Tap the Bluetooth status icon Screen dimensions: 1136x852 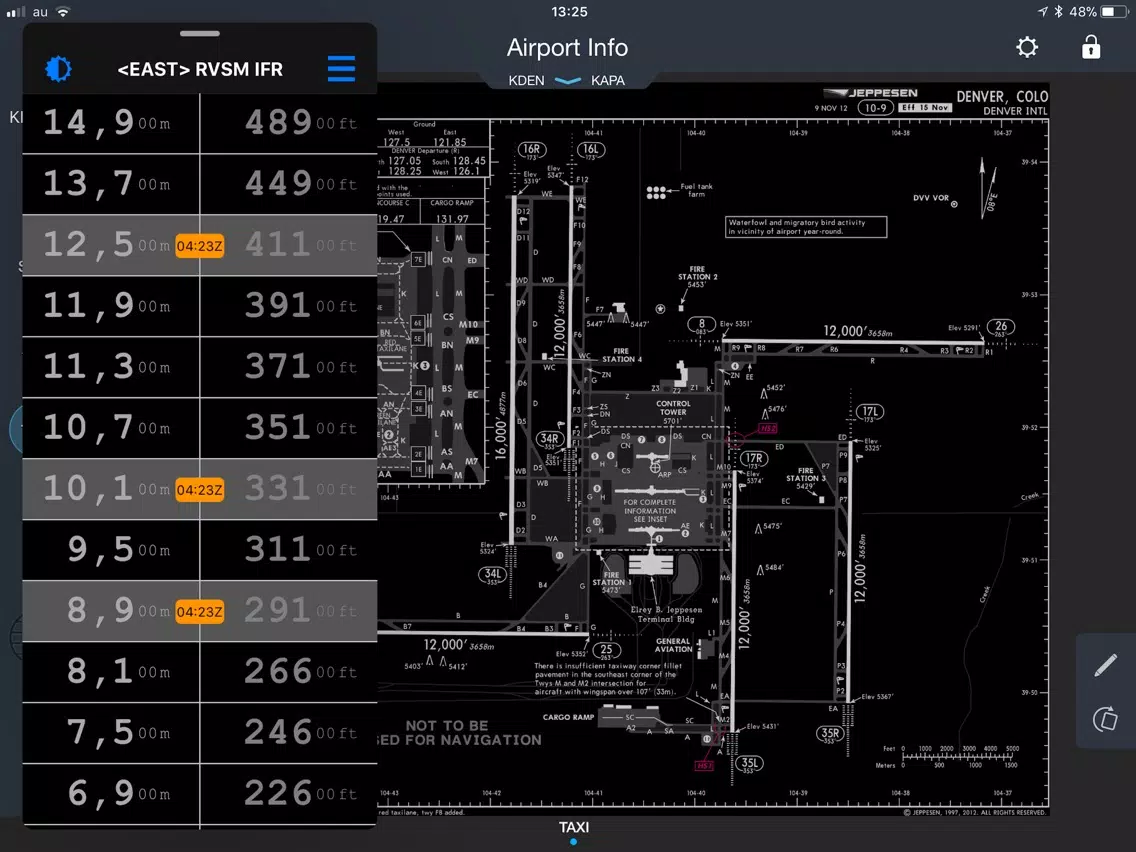point(1058,12)
